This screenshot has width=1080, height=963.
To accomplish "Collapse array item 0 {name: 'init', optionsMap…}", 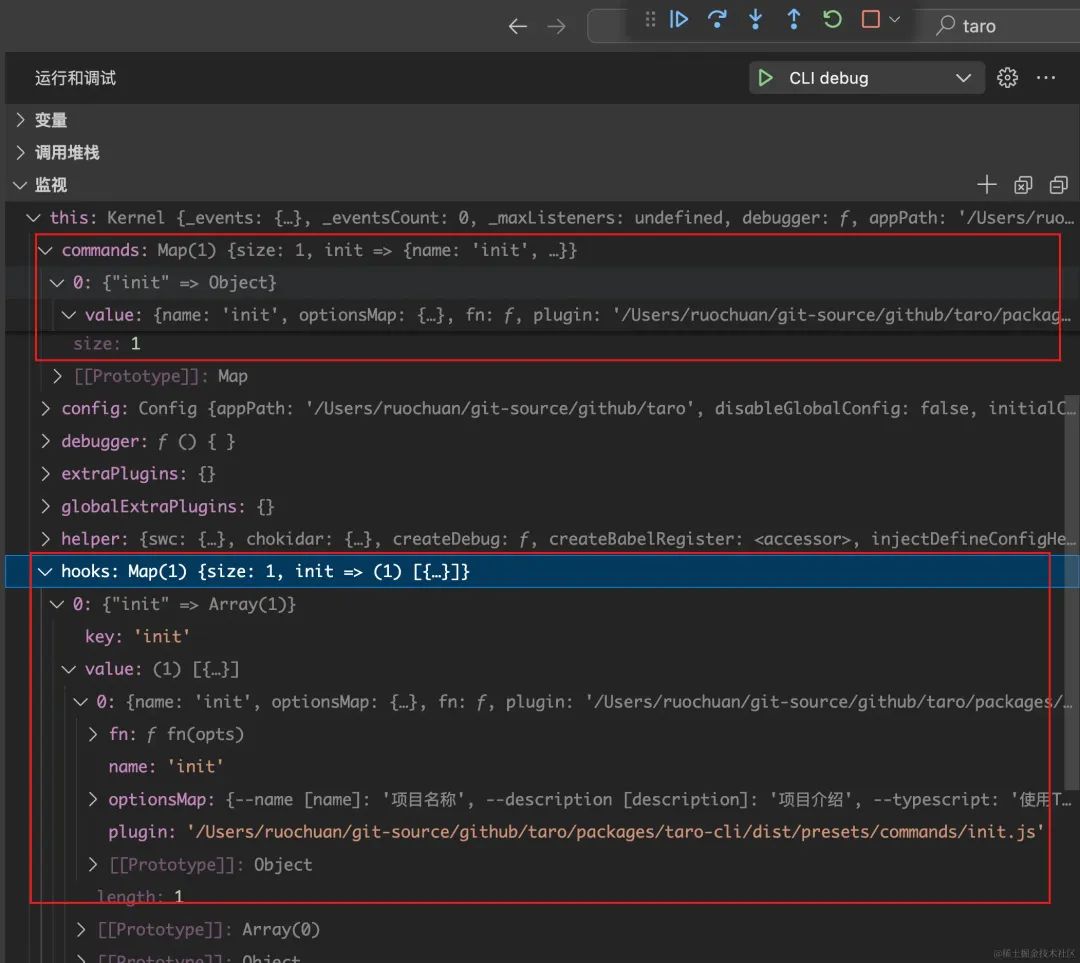I will click(x=81, y=702).
